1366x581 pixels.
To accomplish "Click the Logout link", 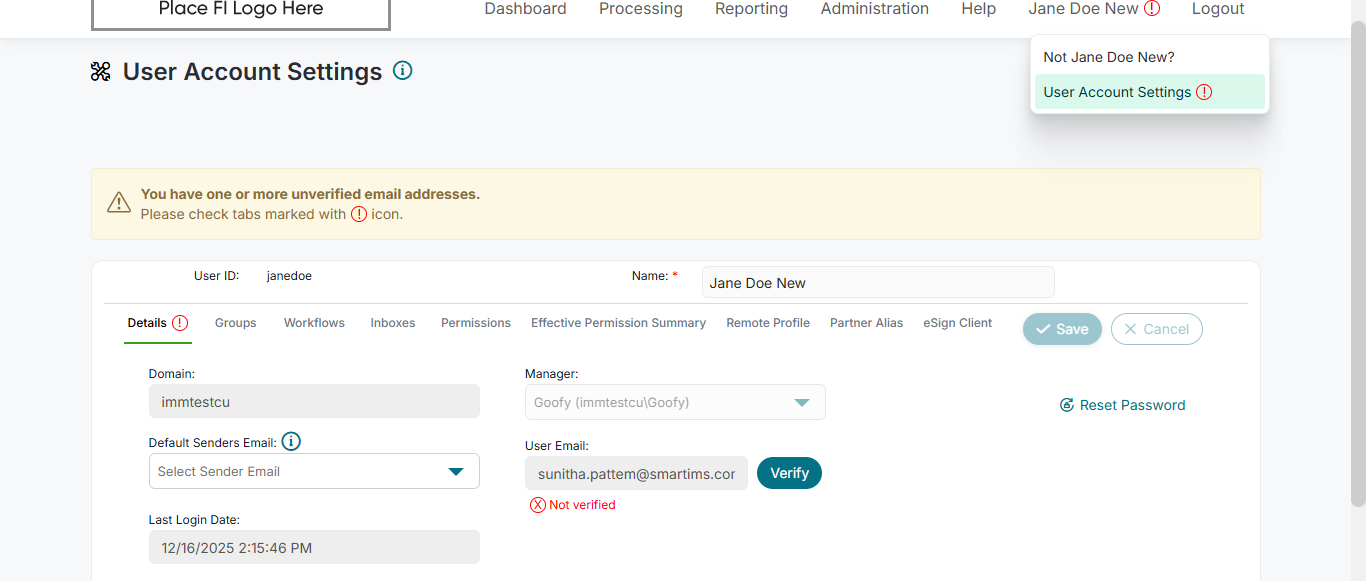I will (1217, 9).
